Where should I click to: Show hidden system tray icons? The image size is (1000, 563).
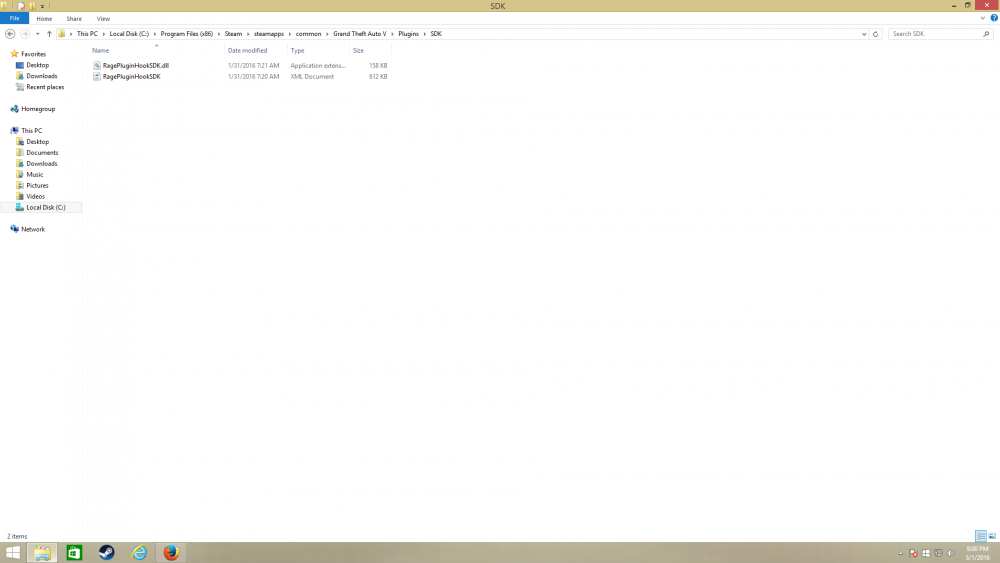901,553
